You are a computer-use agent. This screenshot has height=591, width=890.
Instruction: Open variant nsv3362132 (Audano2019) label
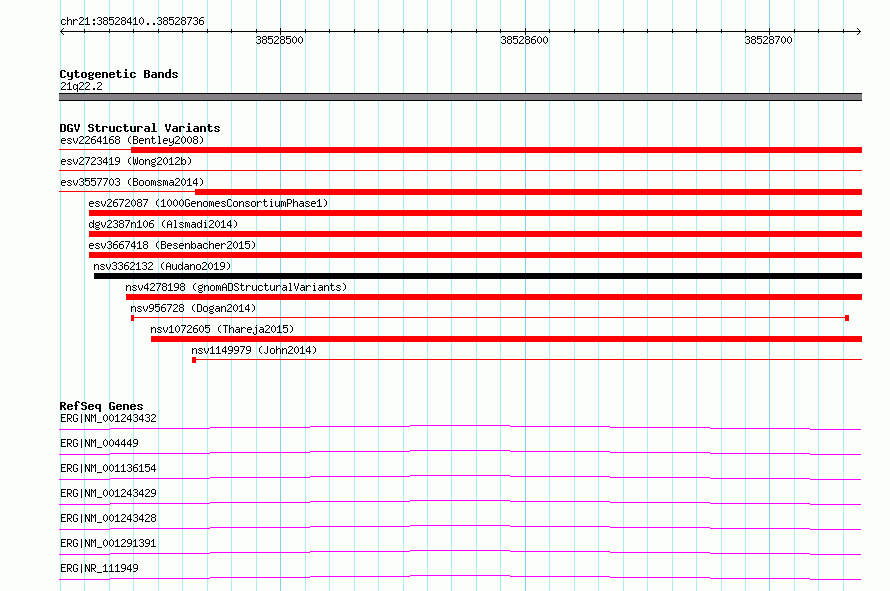(162, 266)
